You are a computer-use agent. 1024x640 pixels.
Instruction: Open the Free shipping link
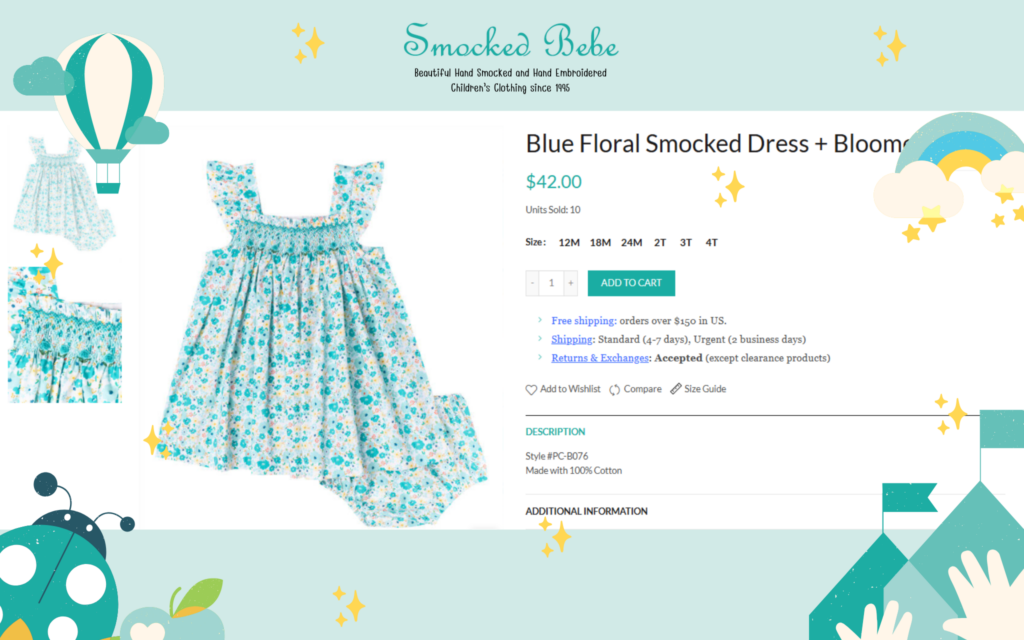pos(584,321)
